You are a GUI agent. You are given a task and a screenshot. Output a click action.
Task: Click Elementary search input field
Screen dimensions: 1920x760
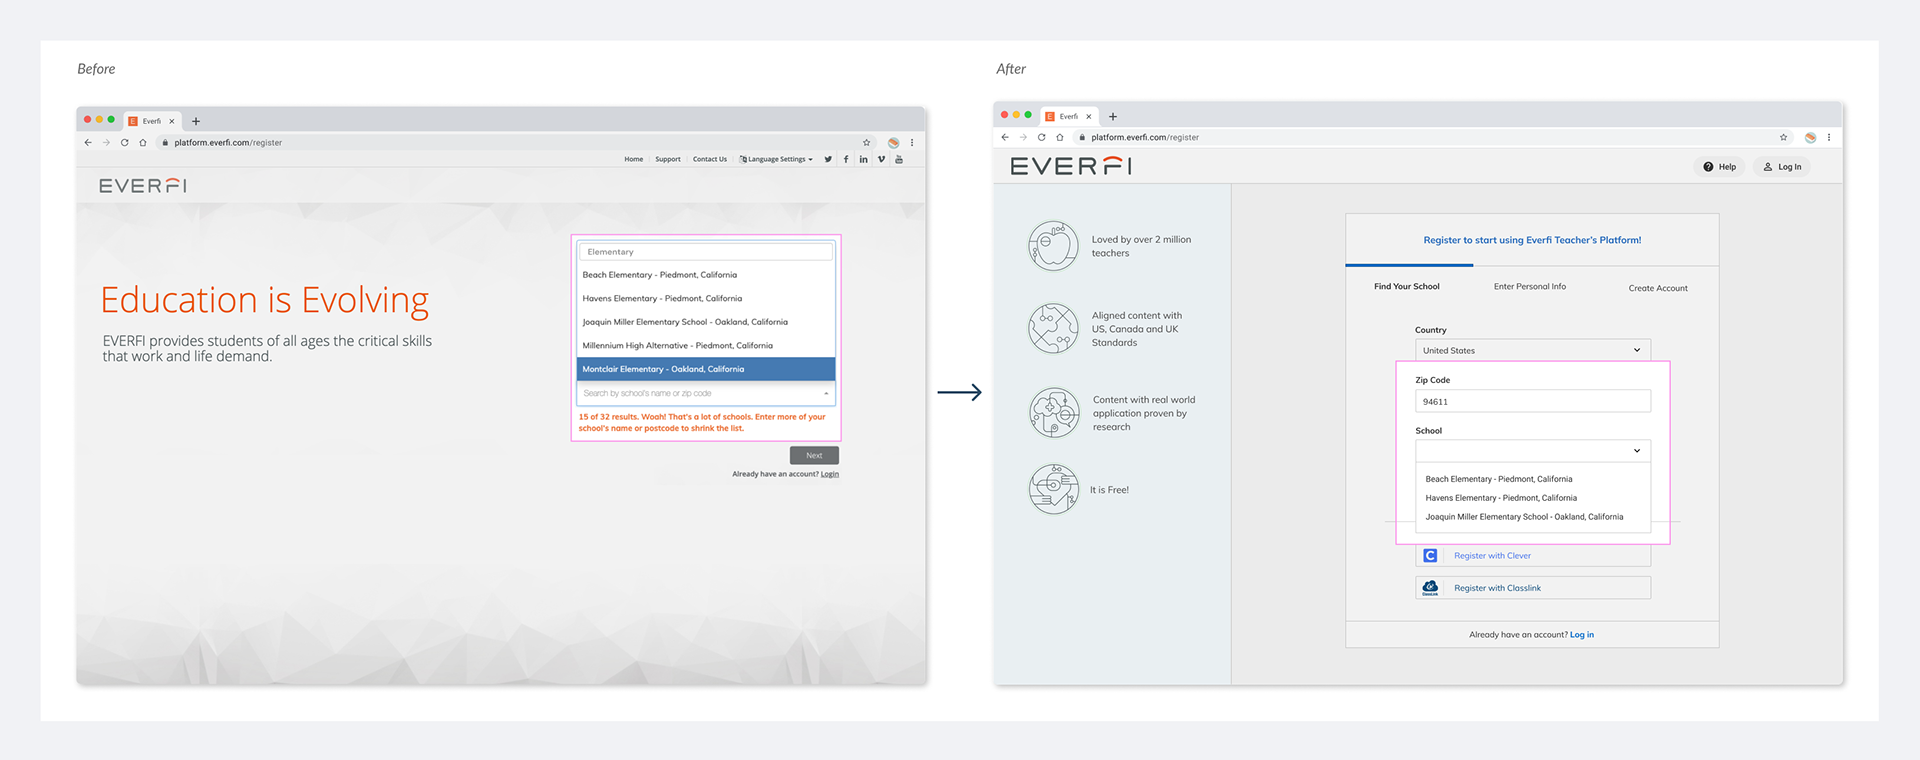[x=706, y=252]
